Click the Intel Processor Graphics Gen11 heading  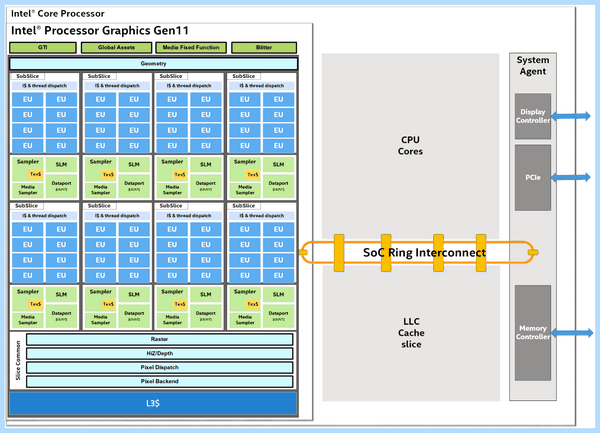(x=99, y=31)
